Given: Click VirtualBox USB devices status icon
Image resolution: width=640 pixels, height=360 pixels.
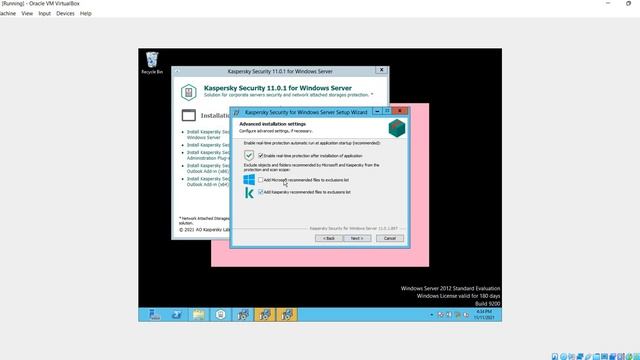Looking at the screenshot, I should click(588, 357).
